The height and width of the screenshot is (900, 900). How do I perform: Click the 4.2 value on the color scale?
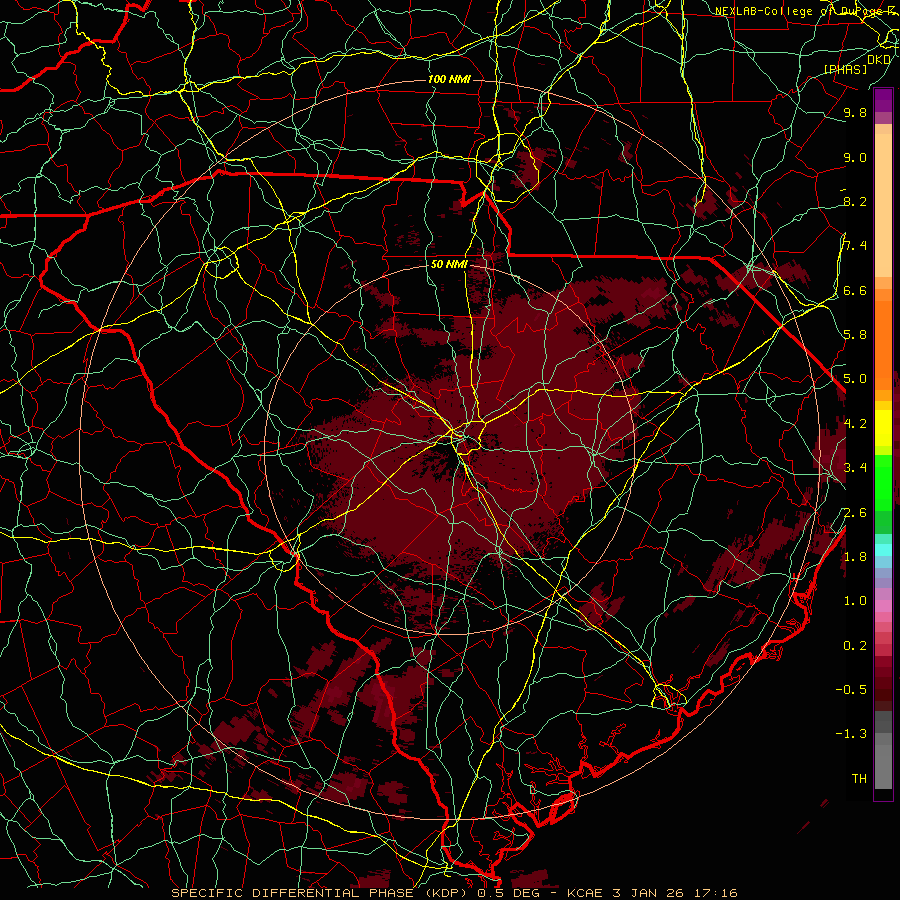pos(855,424)
